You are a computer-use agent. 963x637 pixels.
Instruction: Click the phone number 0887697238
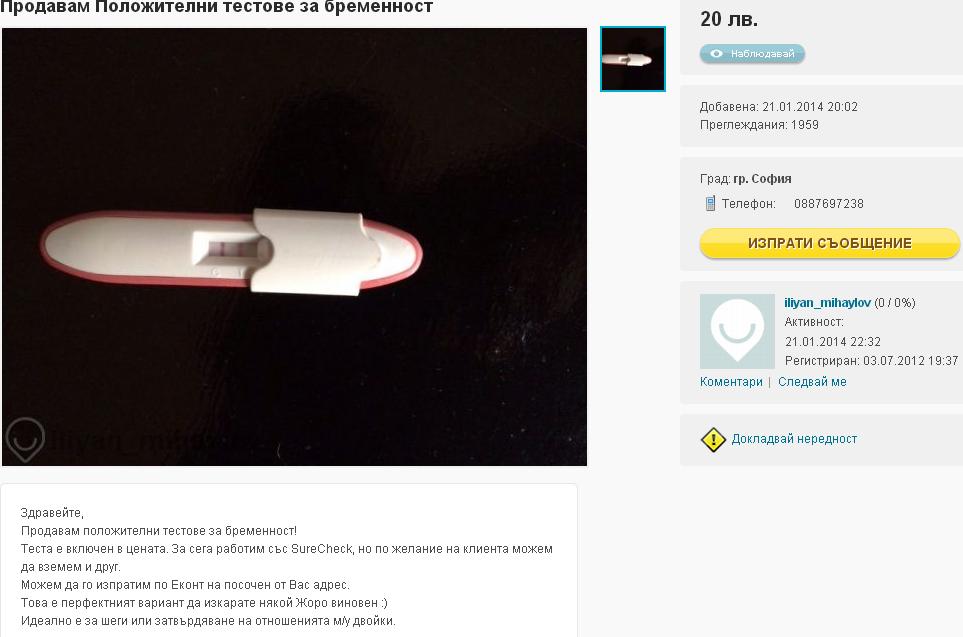click(828, 204)
